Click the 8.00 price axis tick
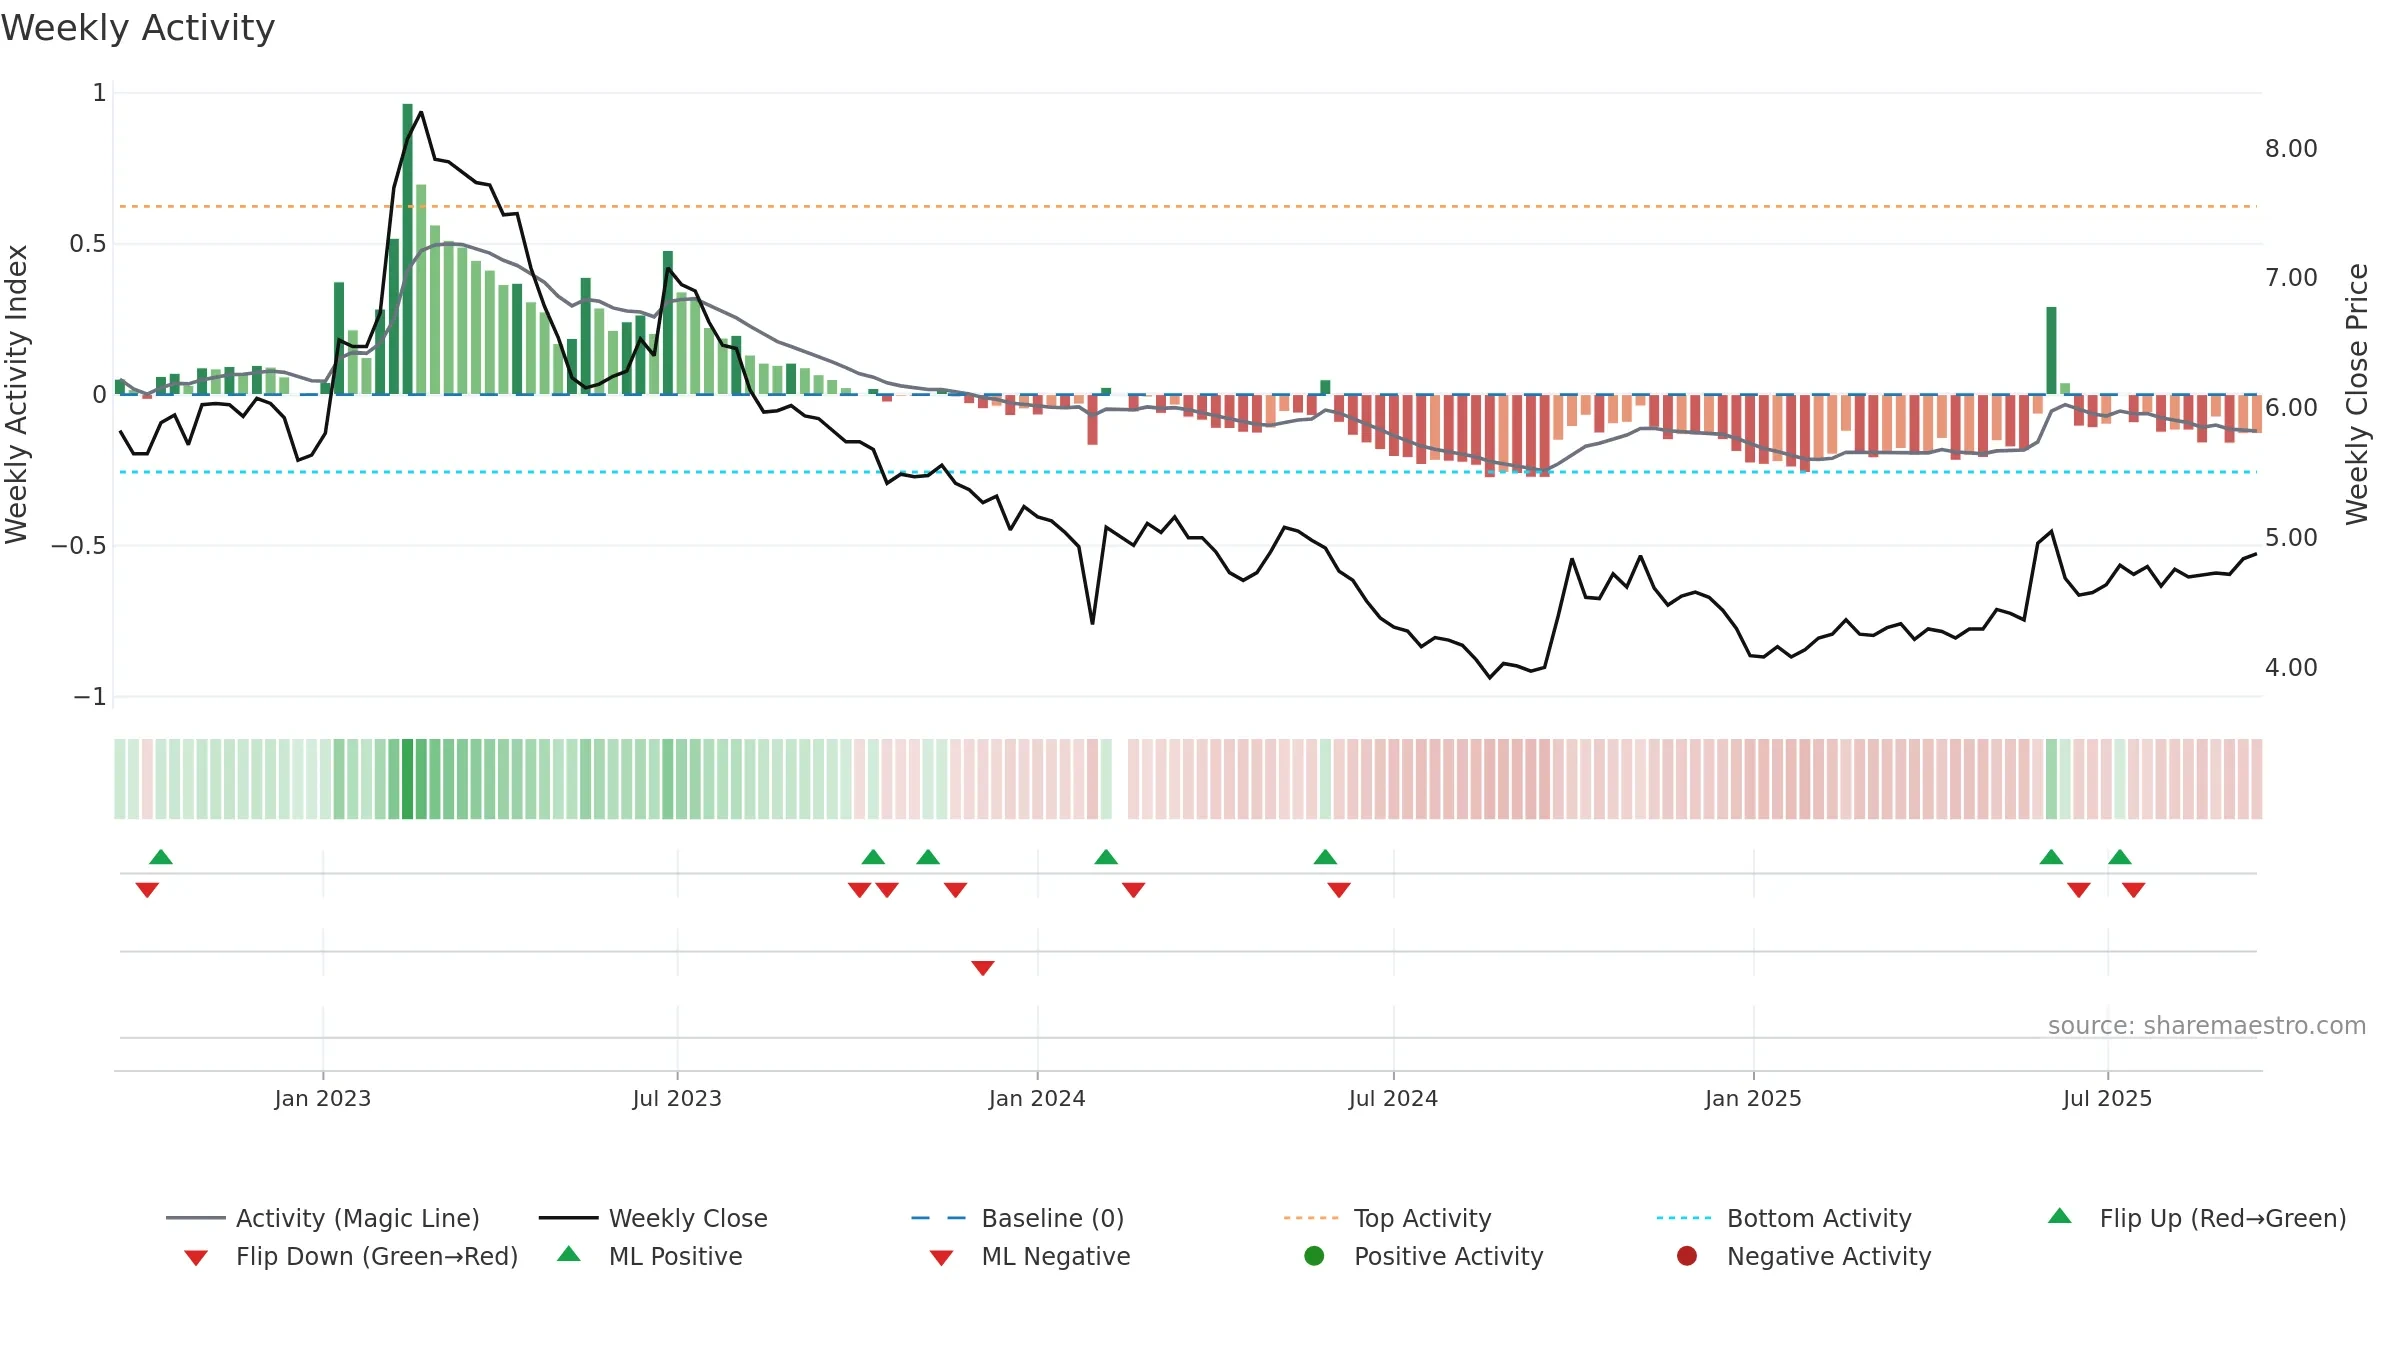The height and width of the screenshot is (1350, 2400). pos(2291,148)
